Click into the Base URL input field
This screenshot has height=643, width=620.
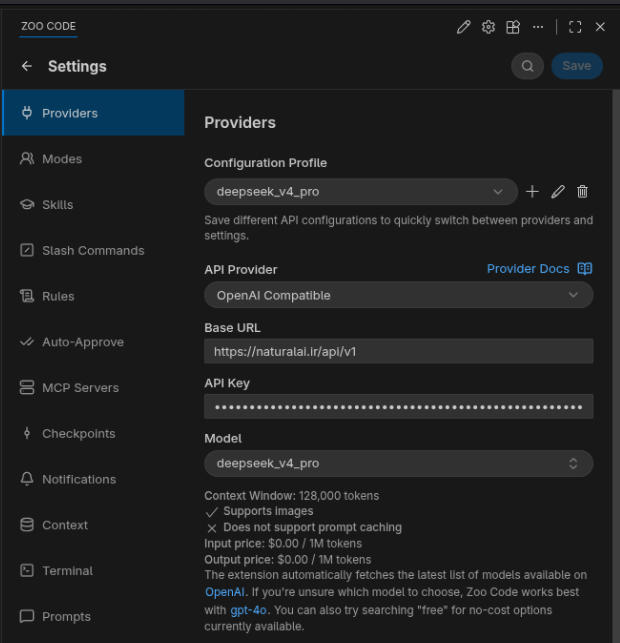point(399,351)
